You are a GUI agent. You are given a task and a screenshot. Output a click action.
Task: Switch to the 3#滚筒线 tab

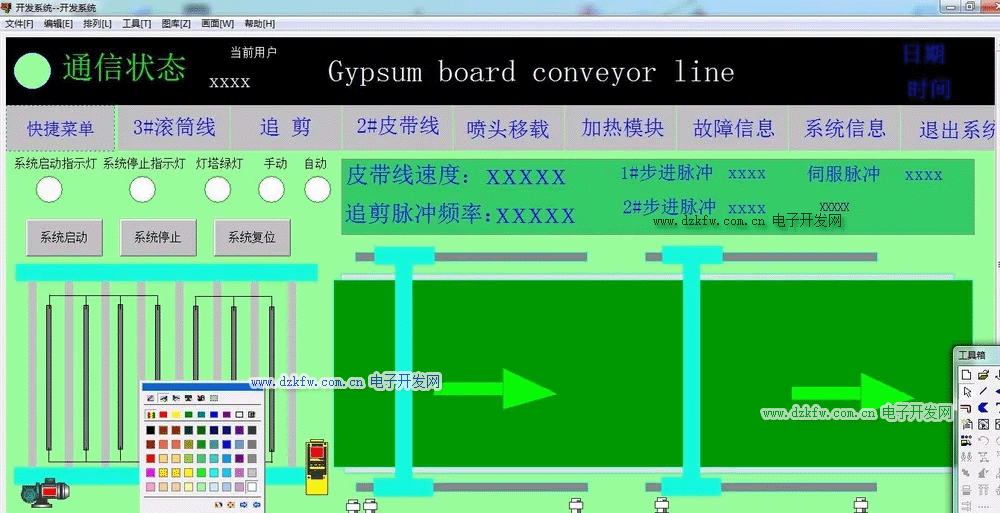[x=174, y=128]
